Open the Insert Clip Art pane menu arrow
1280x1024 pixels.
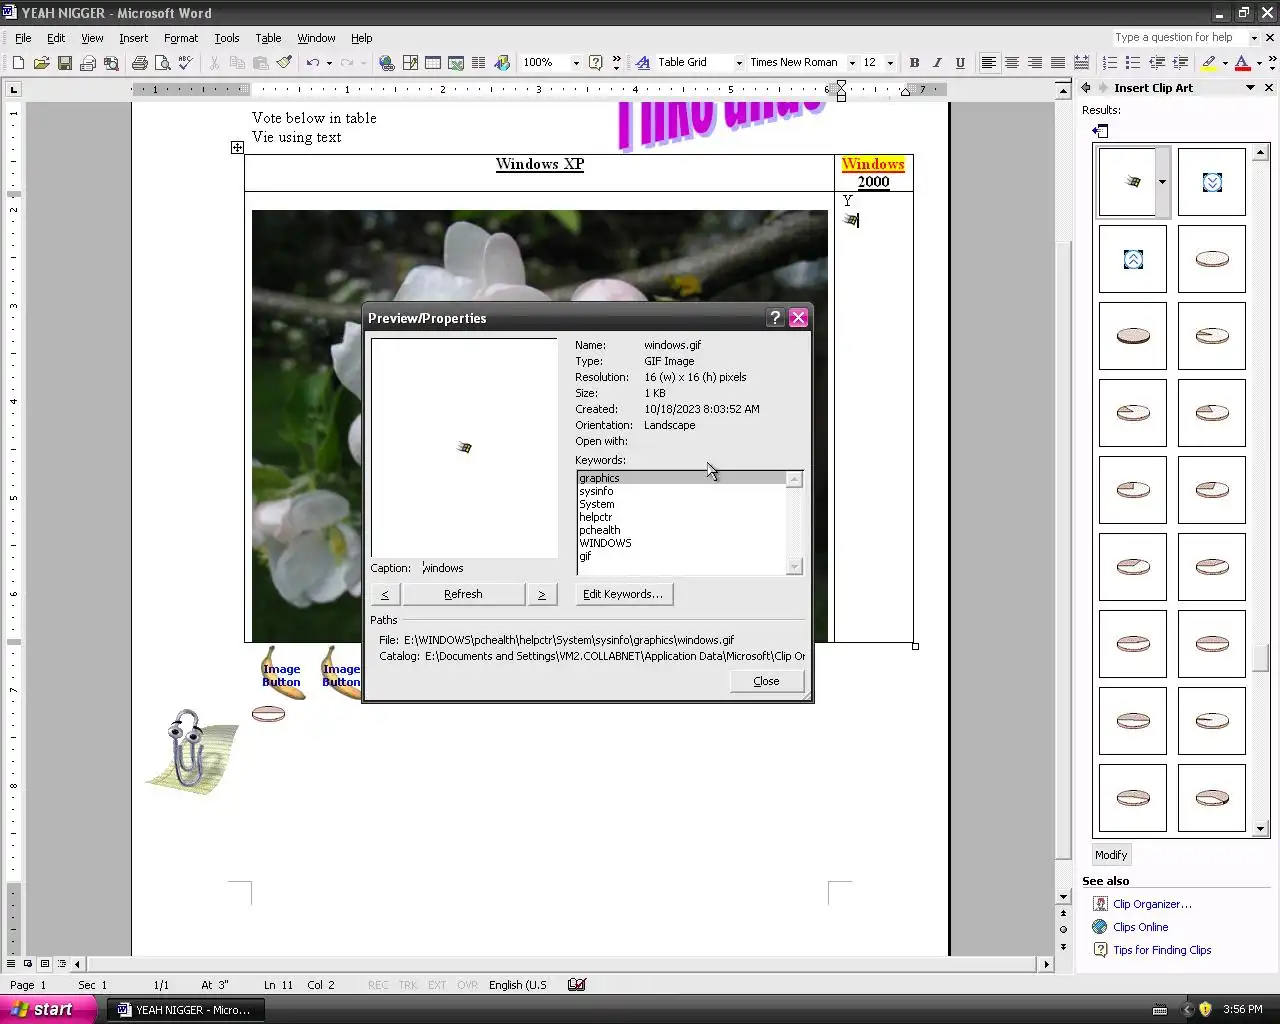1250,88
